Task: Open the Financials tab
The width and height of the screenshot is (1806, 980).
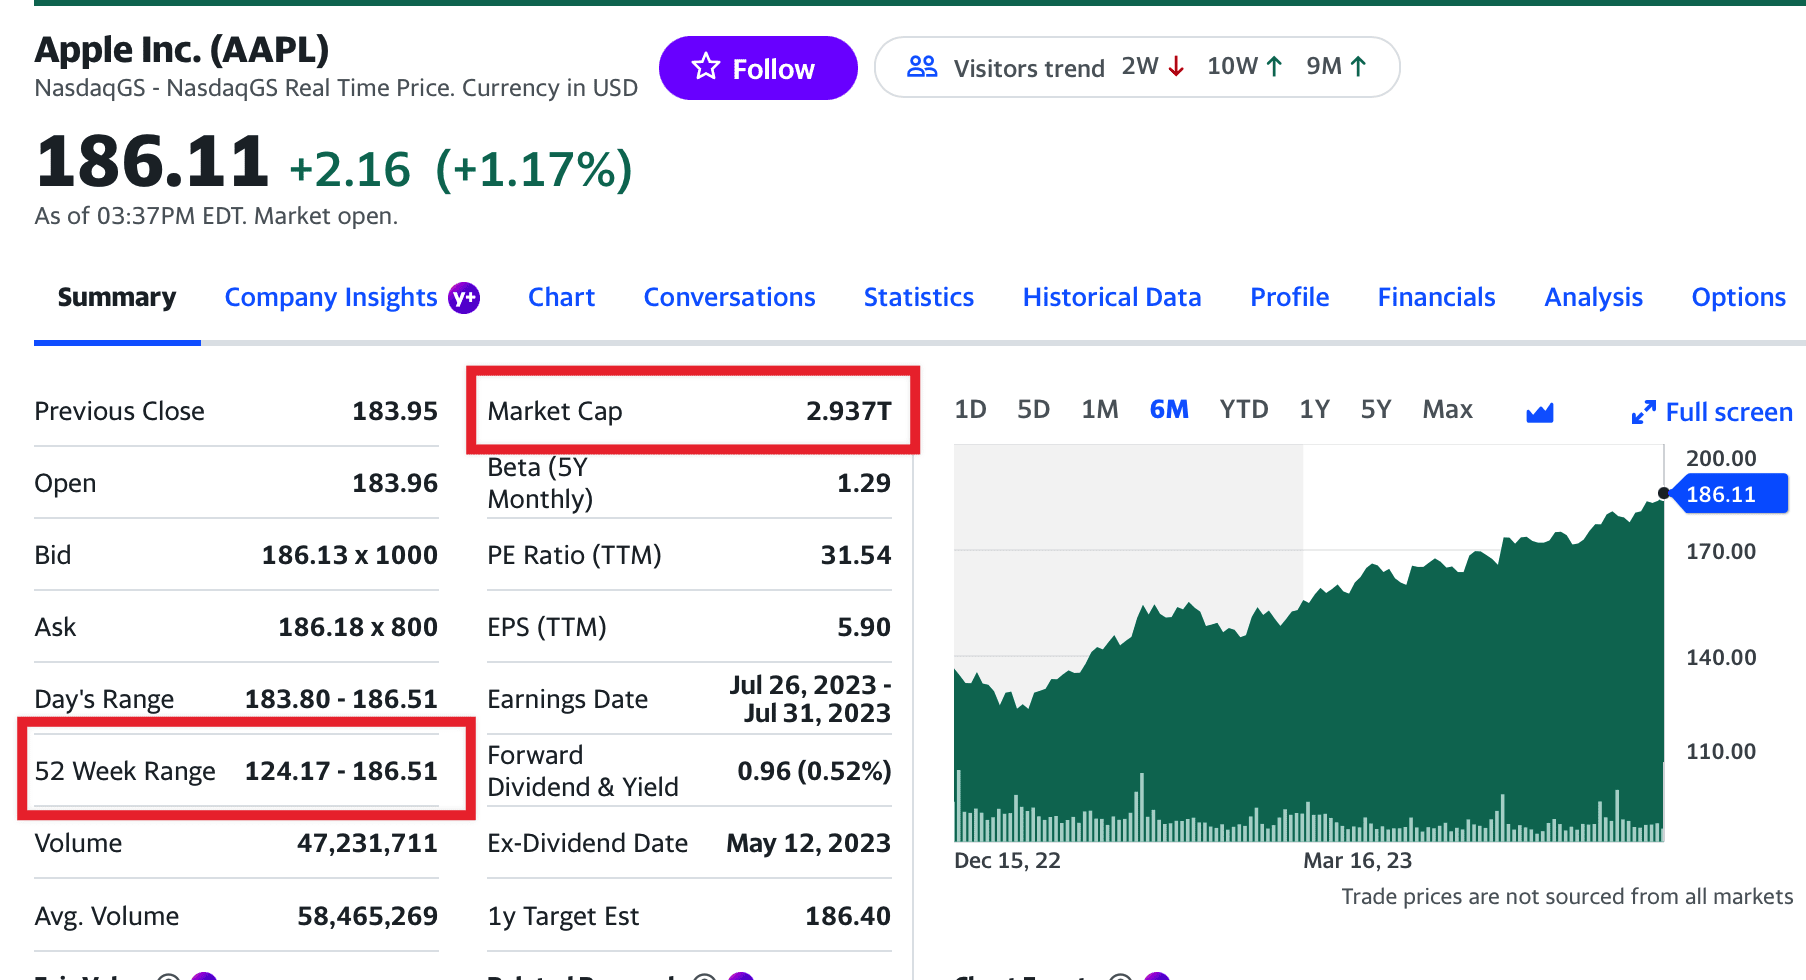Action: click(x=1436, y=297)
